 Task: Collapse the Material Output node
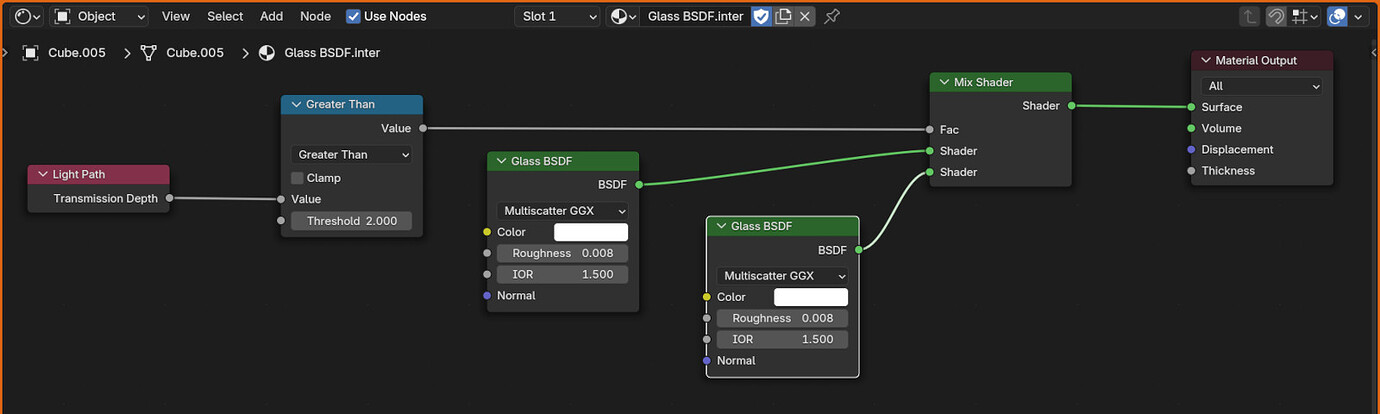click(1205, 60)
